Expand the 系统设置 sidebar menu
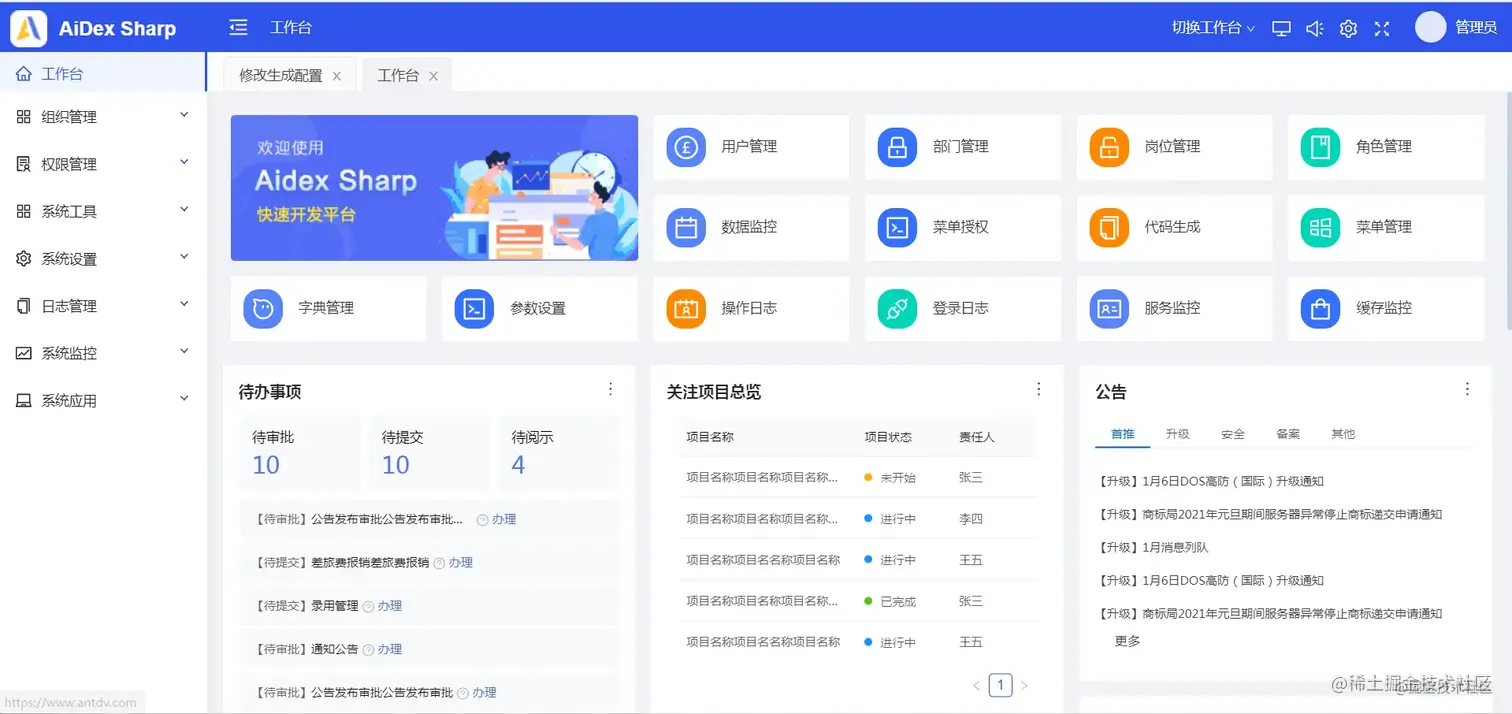This screenshot has height=714, width=1512. tap(104, 259)
